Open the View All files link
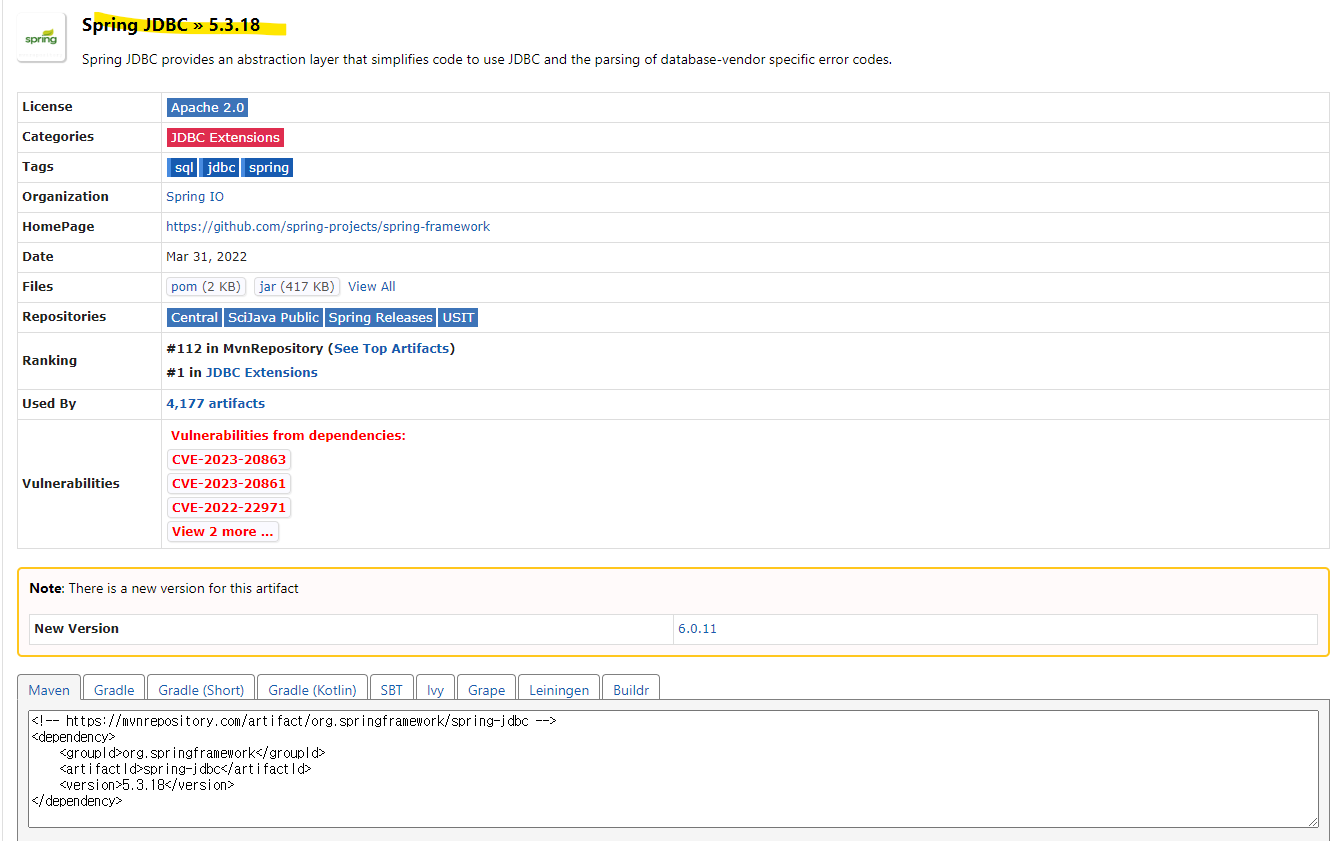 (372, 287)
